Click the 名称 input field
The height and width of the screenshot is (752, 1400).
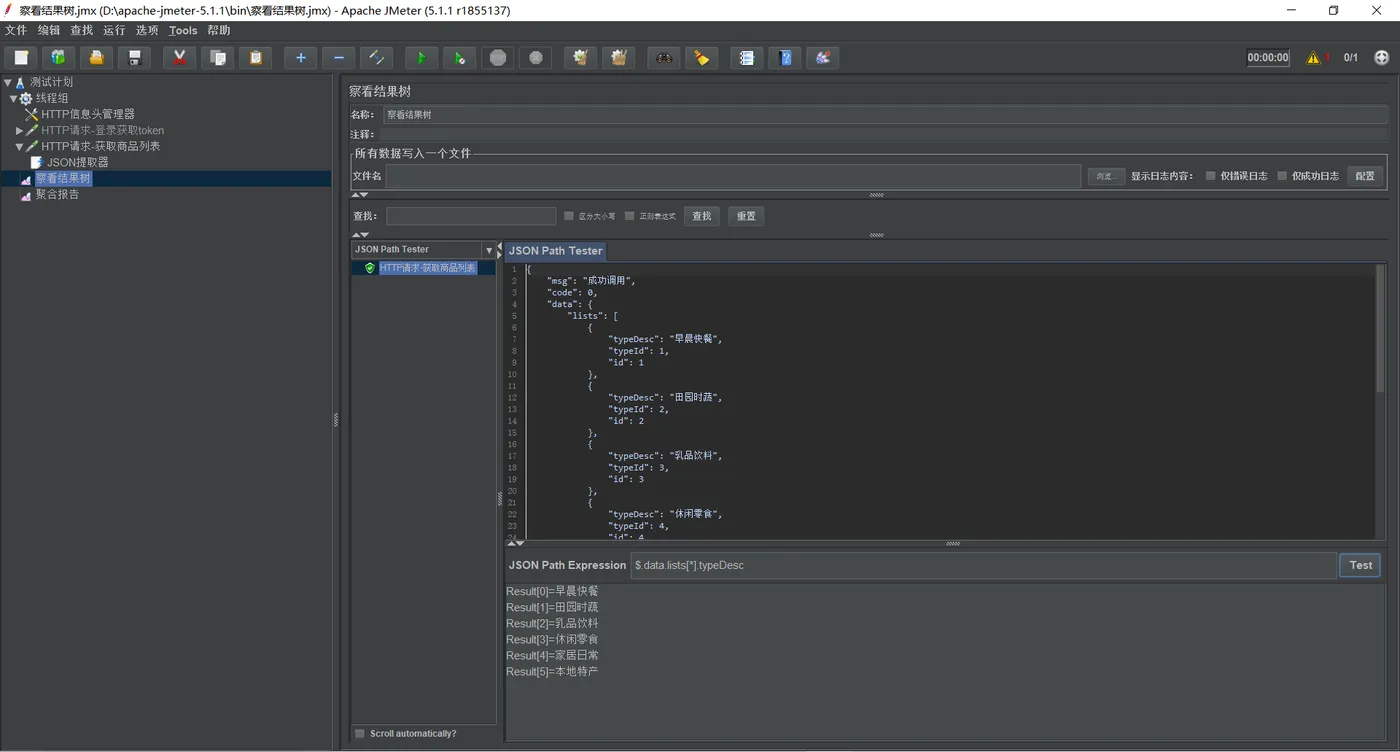(x=885, y=115)
